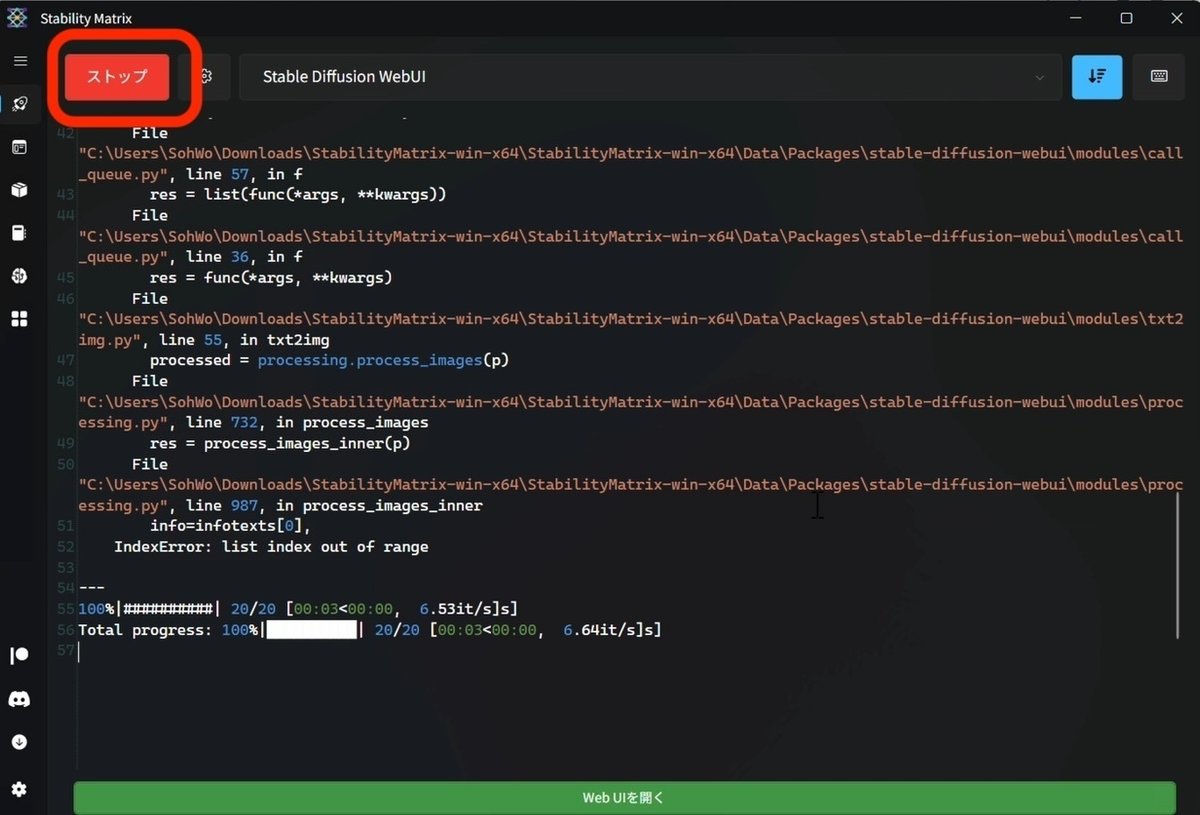
Task: Click the res = process_images_inner(p) line
Action: click(280, 443)
